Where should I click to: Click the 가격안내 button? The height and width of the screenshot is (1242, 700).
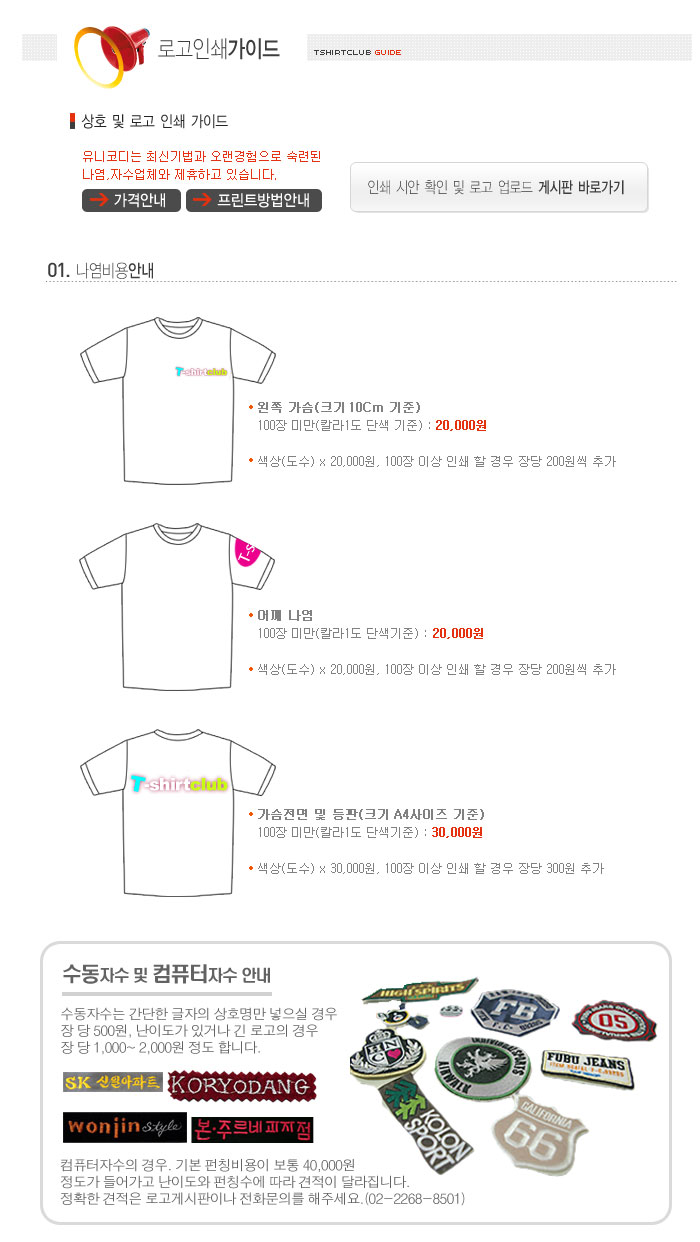[x=131, y=200]
